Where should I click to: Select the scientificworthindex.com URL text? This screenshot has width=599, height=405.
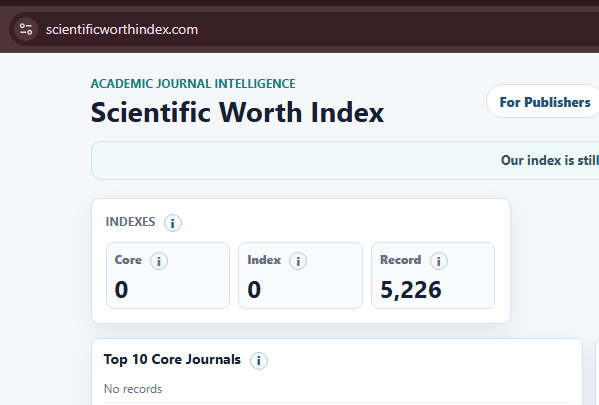tap(122, 30)
